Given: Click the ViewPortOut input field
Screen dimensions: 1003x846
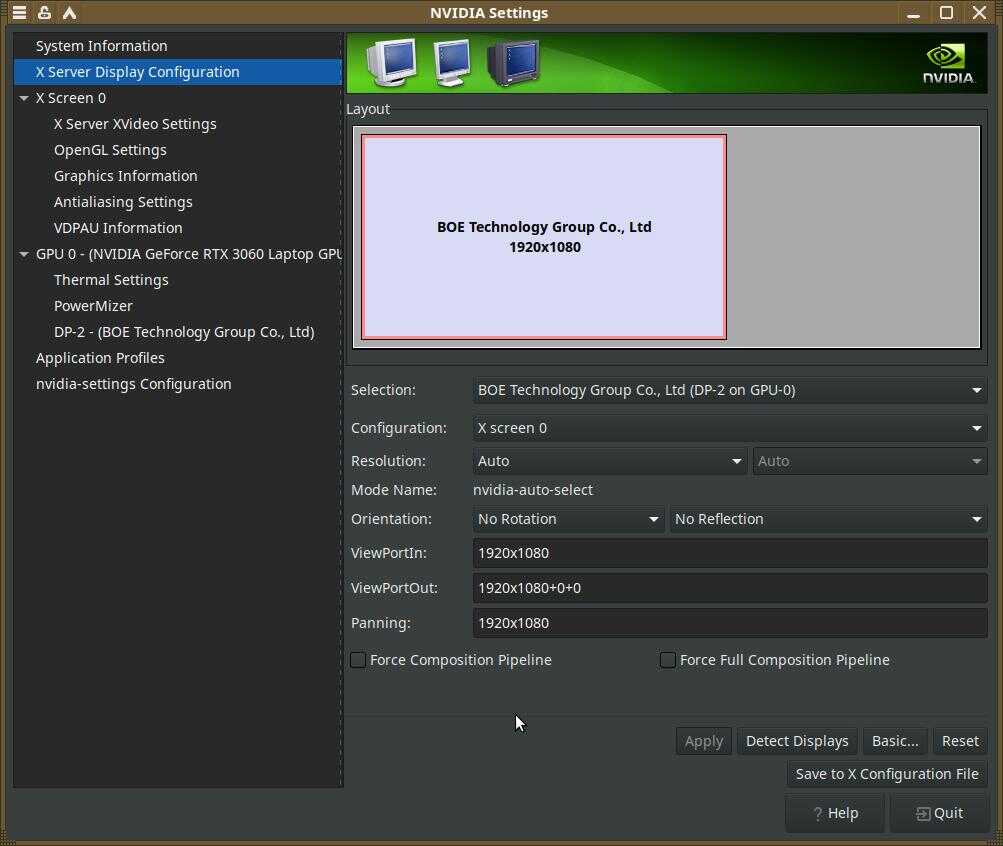Looking at the screenshot, I should click(x=730, y=588).
